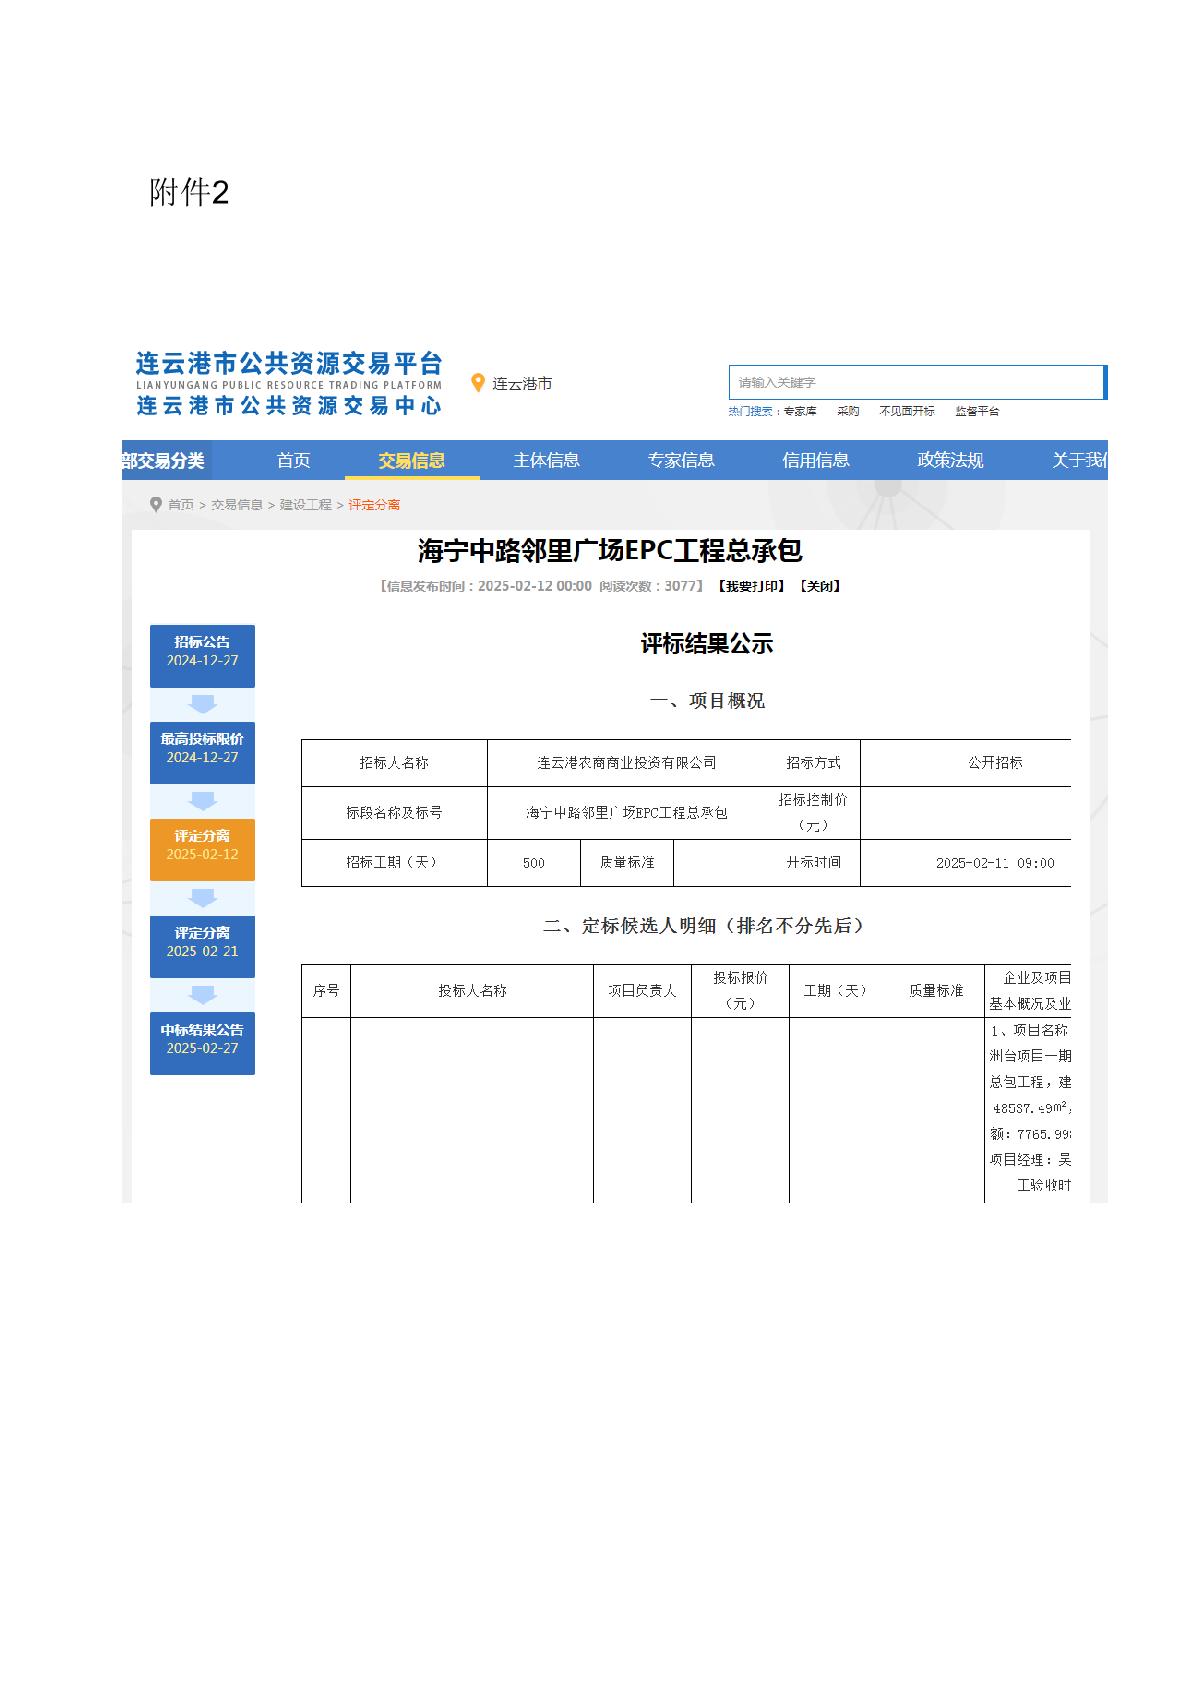The height and width of the screenshot is (1696, 1199).
Task: Click the 项目负责人 column header
Action: tap(642, 991)
